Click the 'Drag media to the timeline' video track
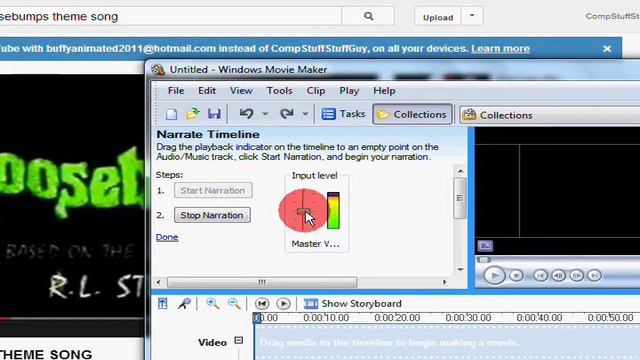Image resolution: width=640 pixels, height=360 pixels. [x=447, y=342]
